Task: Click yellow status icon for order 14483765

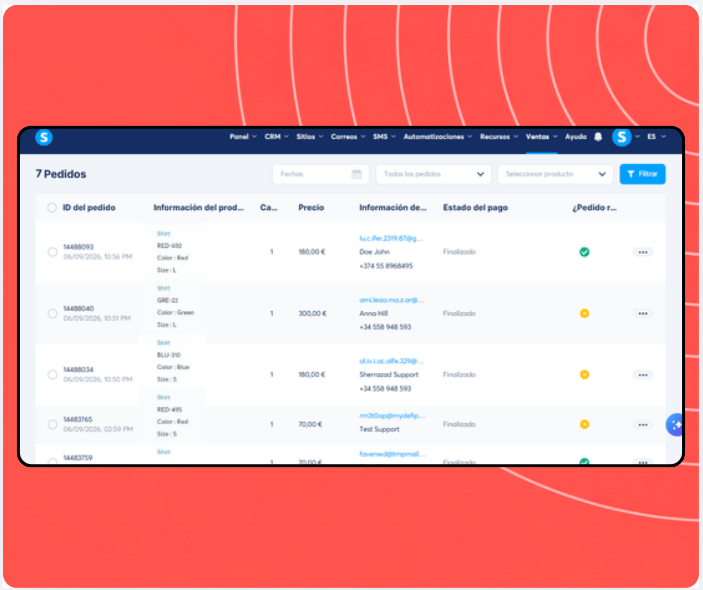Action: click(584, 424)
